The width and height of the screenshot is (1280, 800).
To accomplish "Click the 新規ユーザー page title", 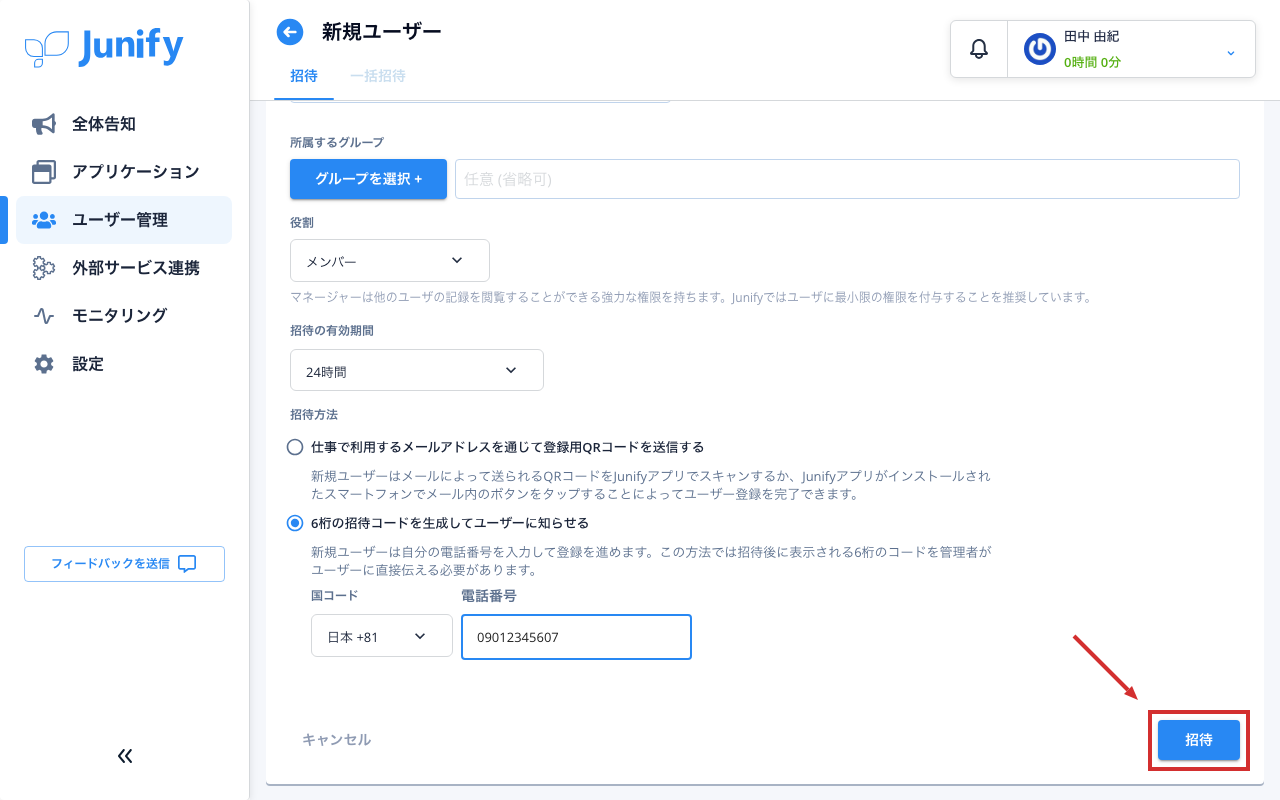I will [381, 32].
